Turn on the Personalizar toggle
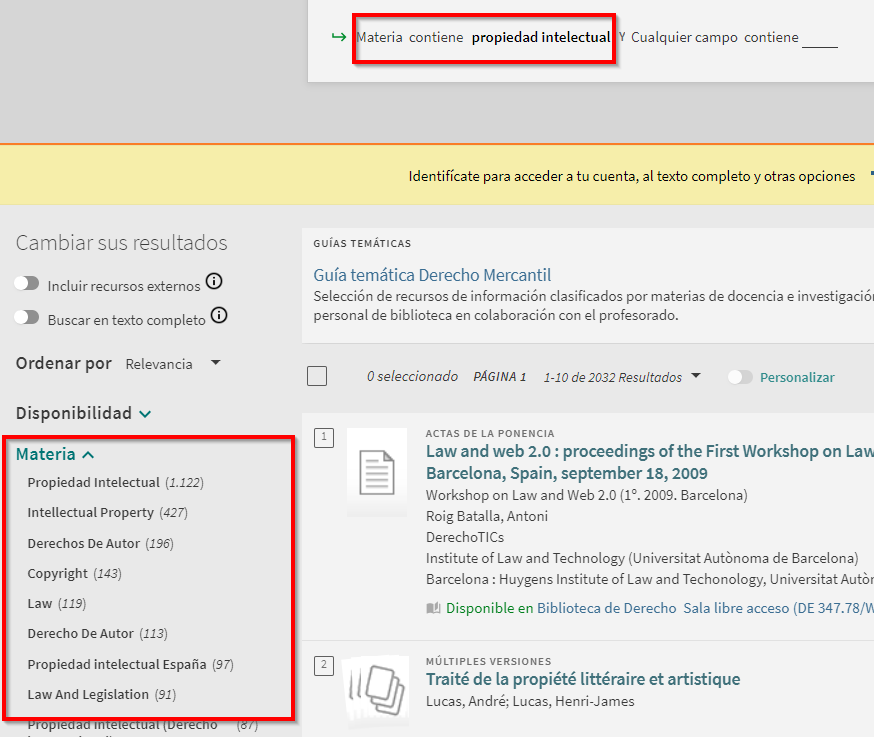 click(x=740, y=377)
